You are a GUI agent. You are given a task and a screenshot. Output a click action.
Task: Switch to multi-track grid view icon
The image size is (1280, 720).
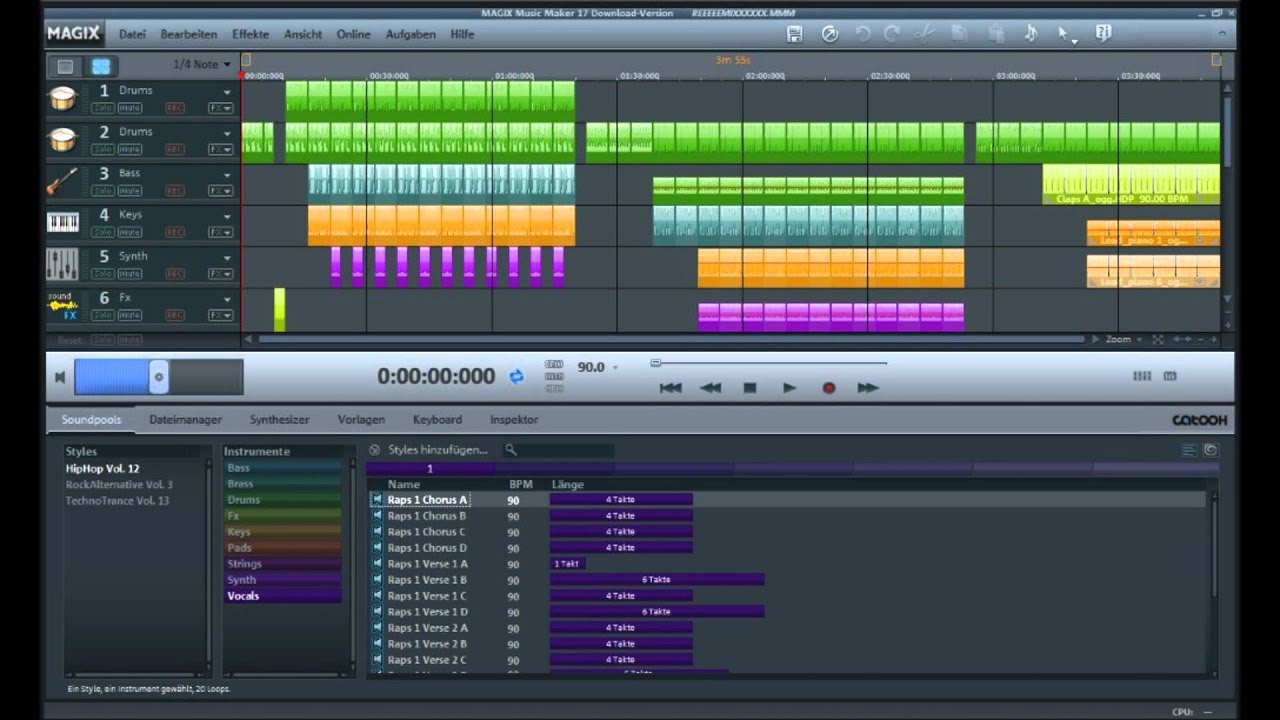click(100, 66)
